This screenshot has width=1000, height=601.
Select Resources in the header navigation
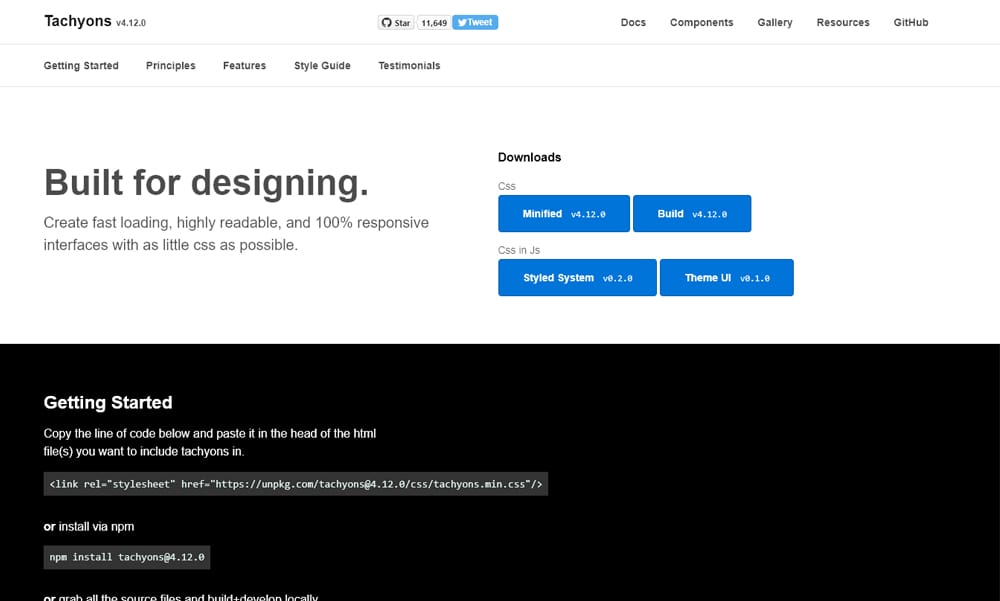click(842, 22)
